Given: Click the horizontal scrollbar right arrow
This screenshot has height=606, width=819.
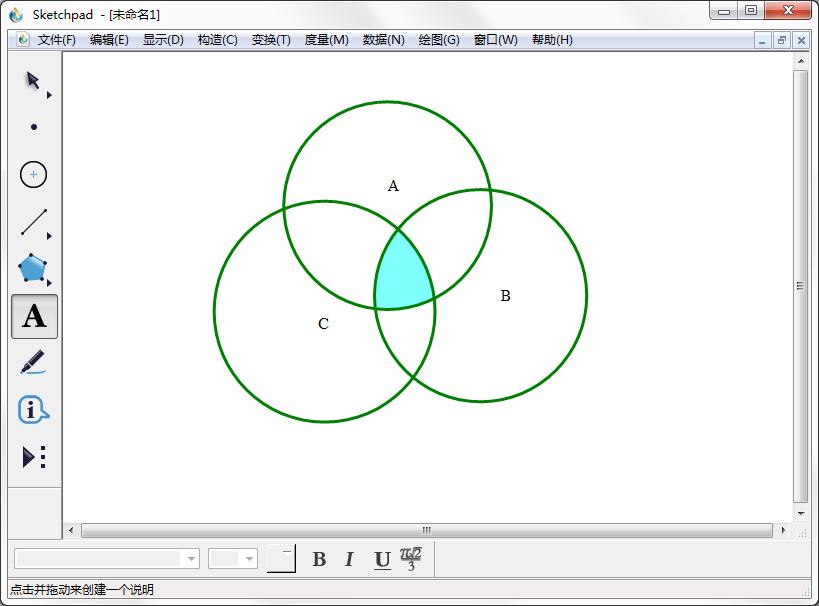Looking at the screenshot, I should [783, 530].
